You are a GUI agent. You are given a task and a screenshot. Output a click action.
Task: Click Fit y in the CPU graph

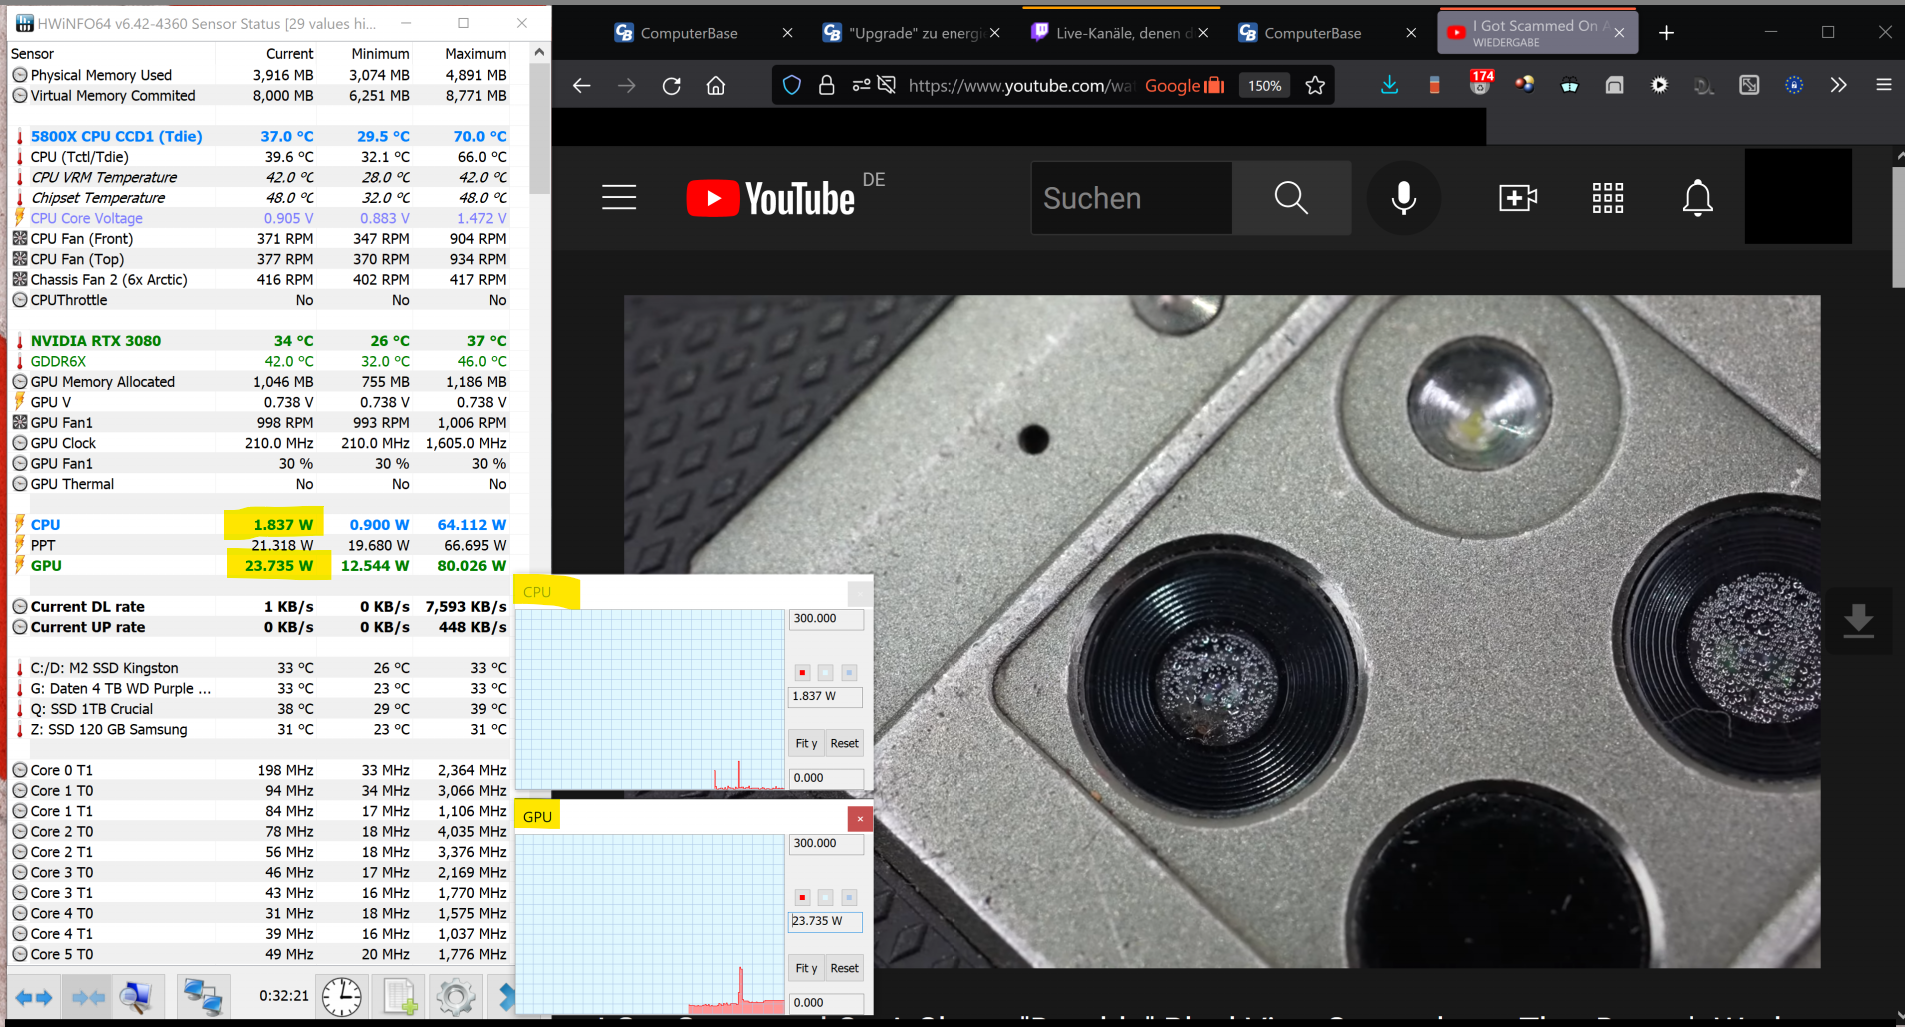pyautogui.click(x=806, y=743)
